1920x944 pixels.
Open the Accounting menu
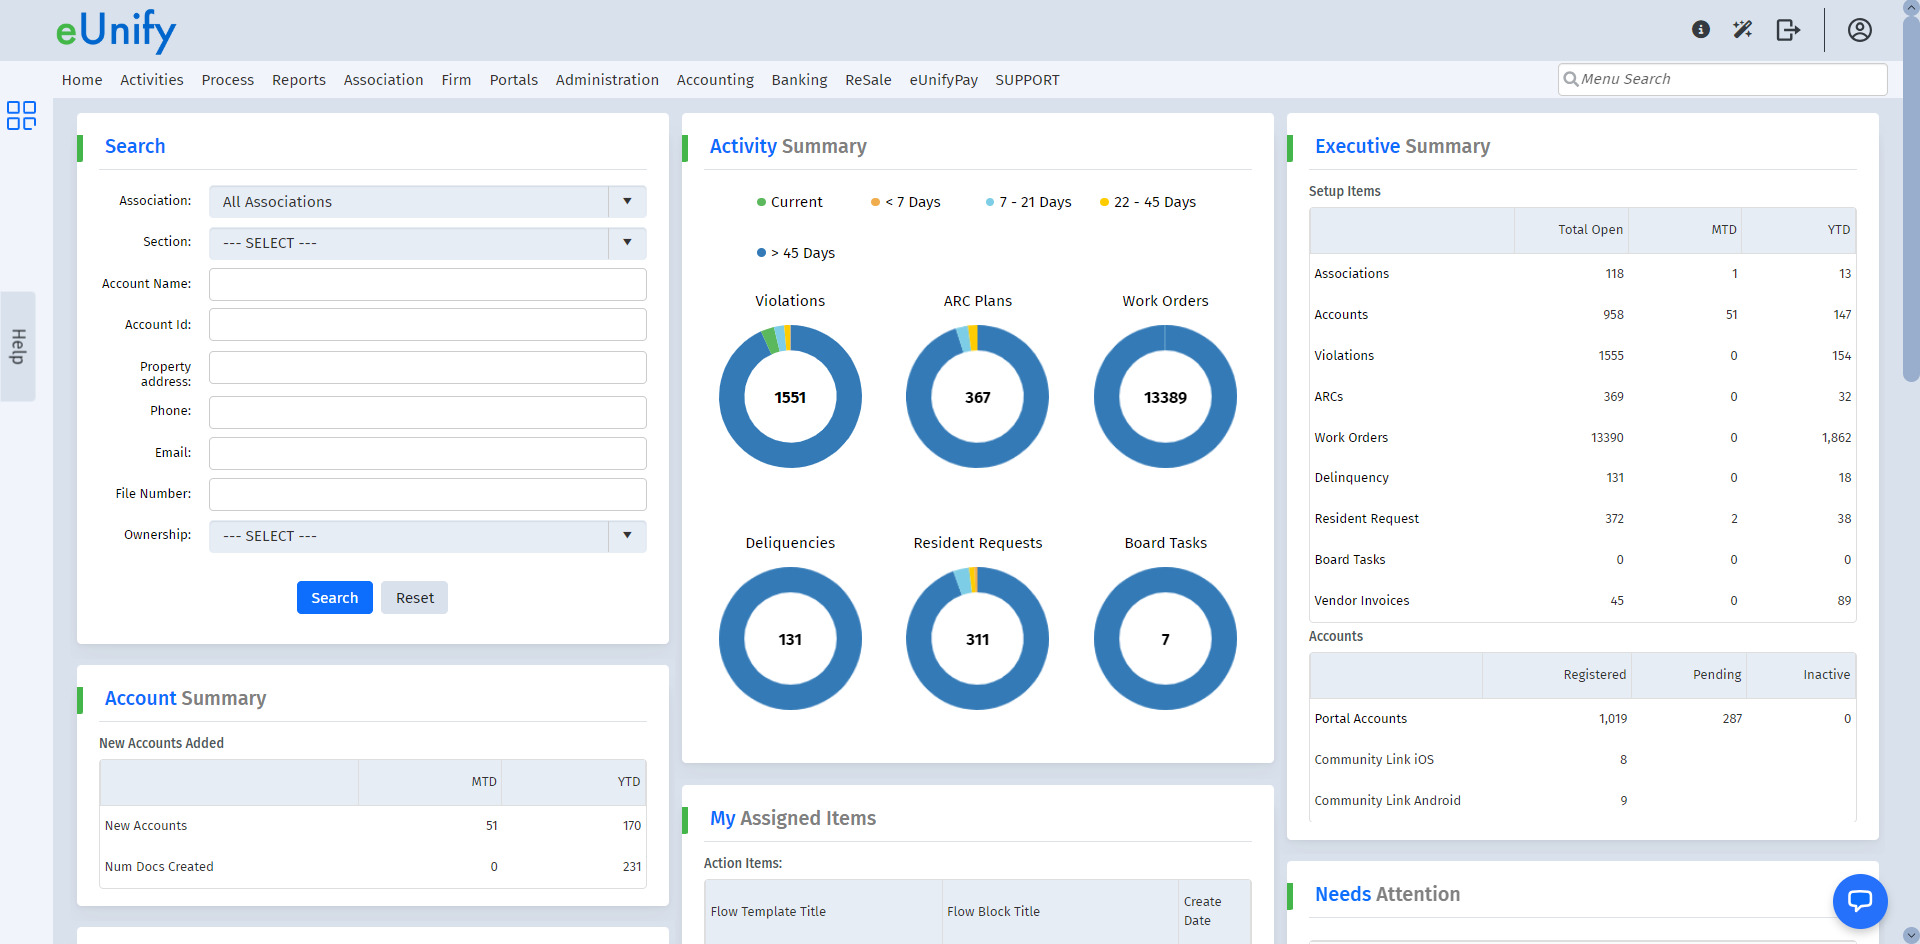(715, 80)
